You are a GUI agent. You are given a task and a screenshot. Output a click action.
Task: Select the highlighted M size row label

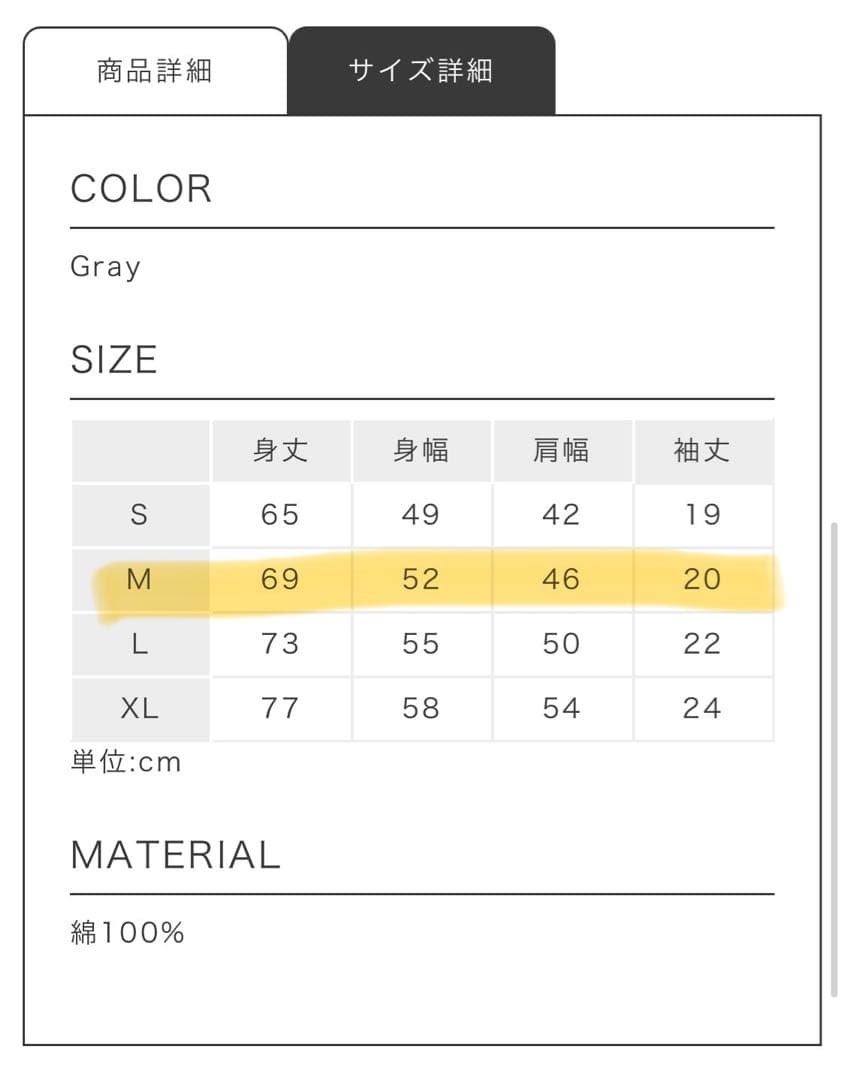(x=140, y=579)
